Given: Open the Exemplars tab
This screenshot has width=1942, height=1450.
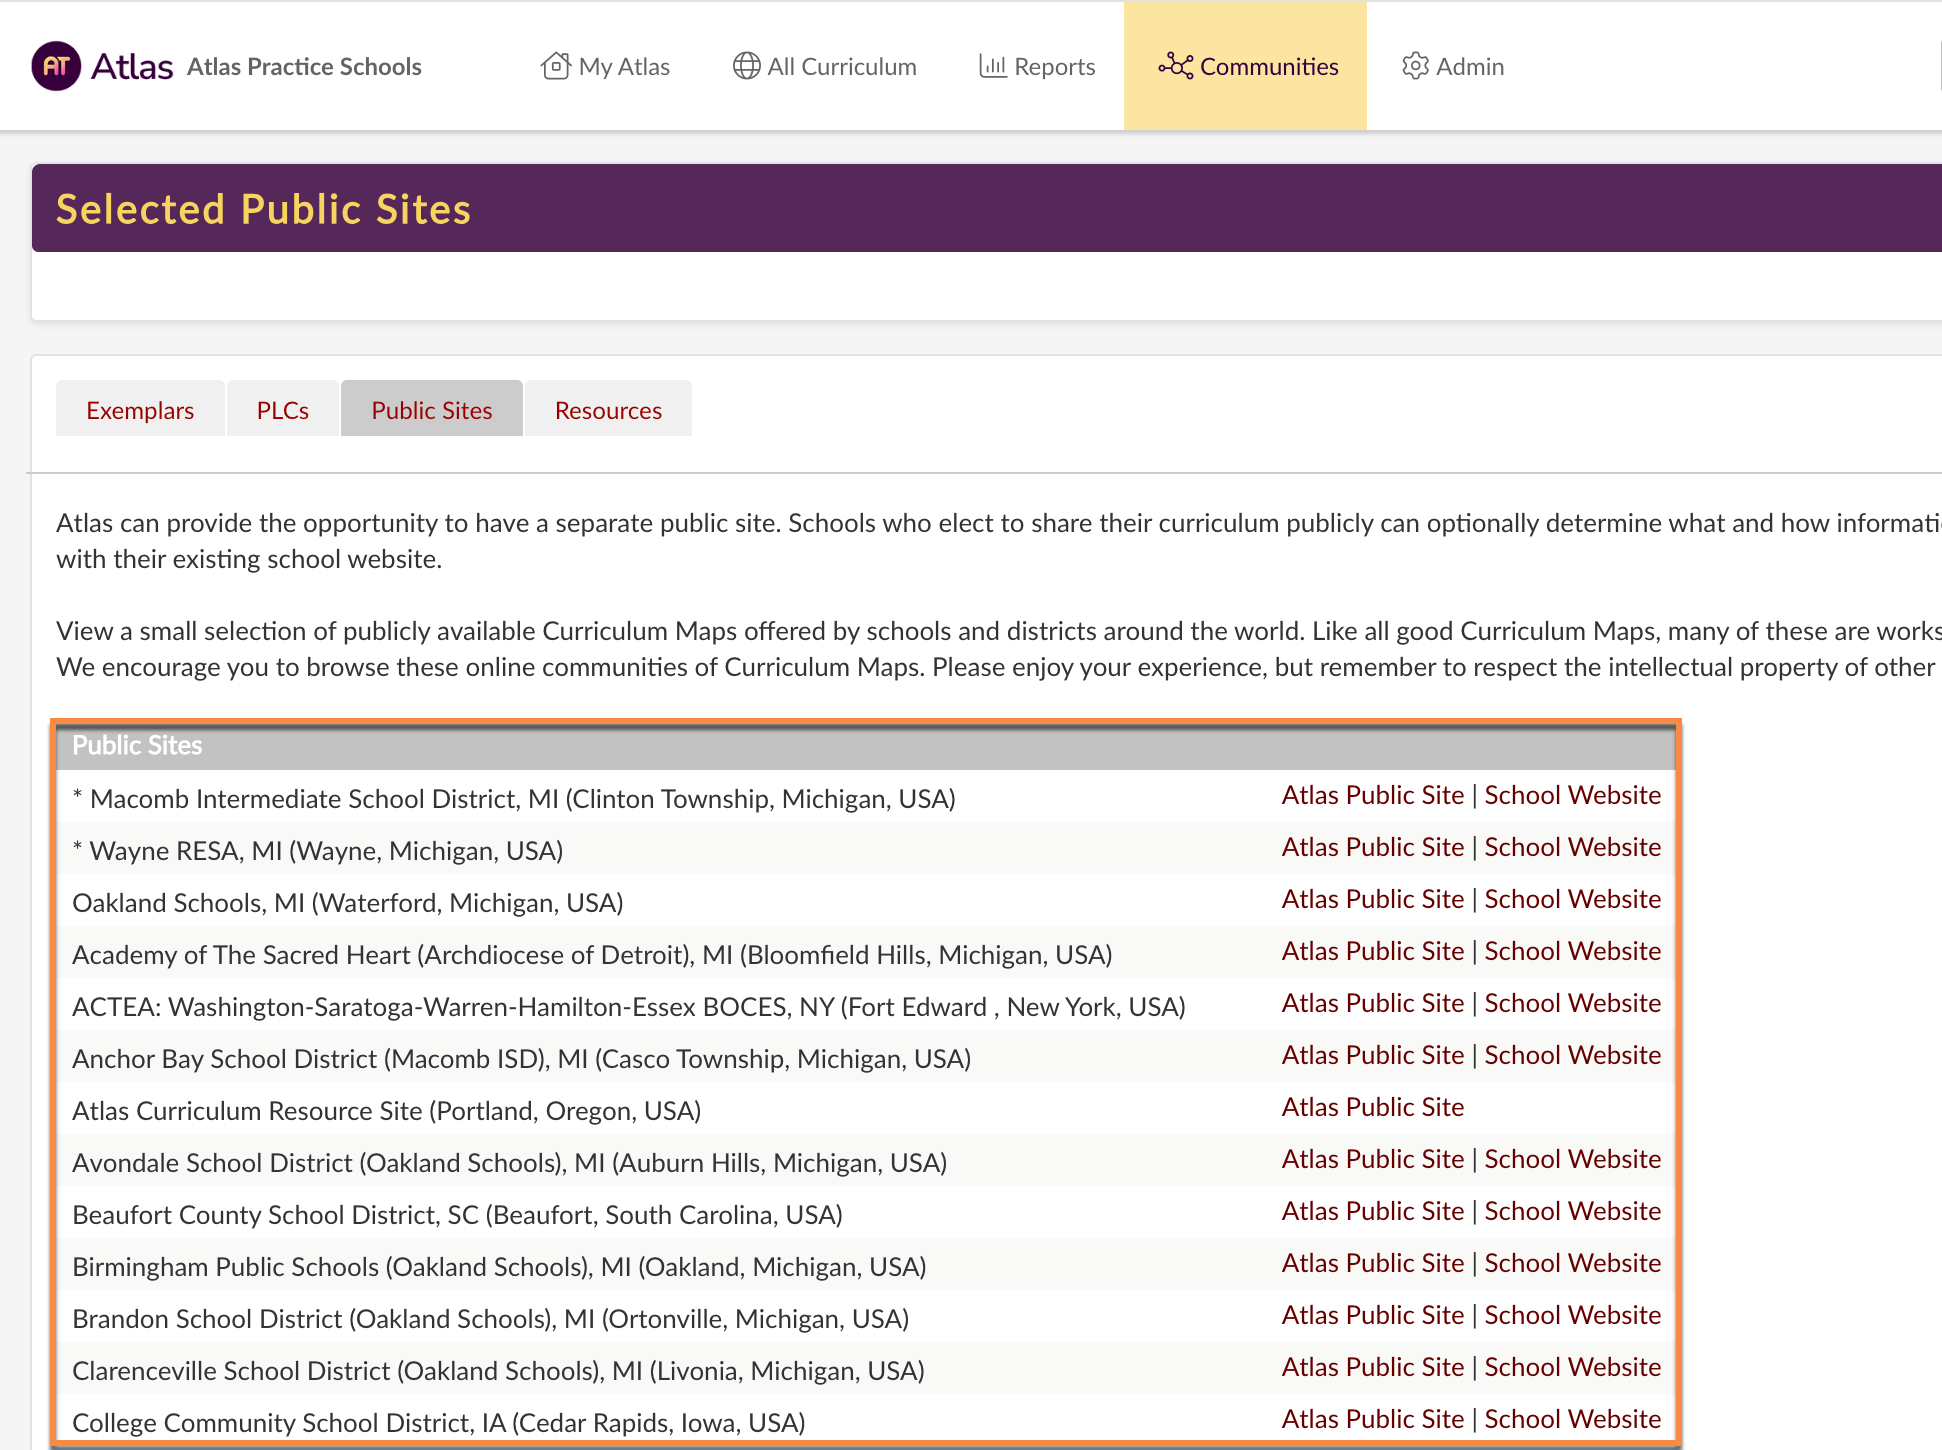Looking at the screenshot, I should 140,410.
